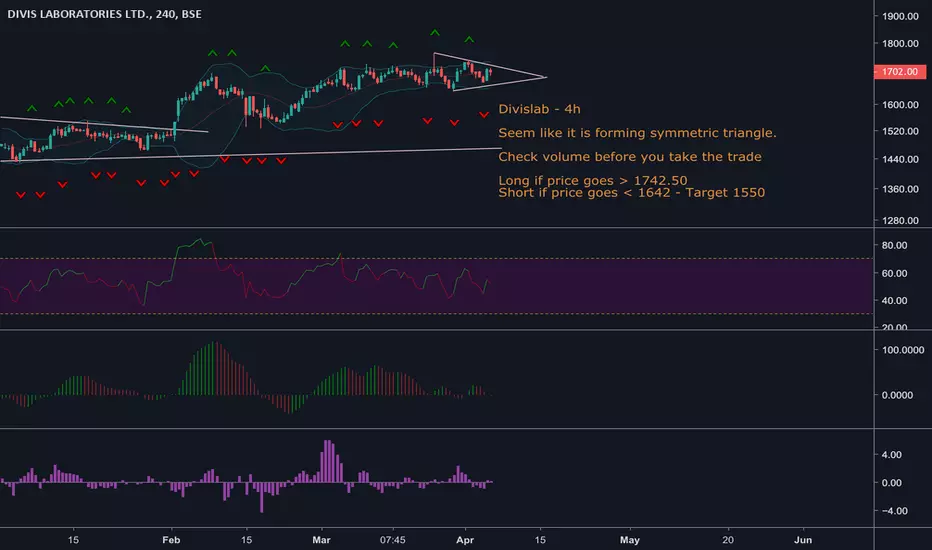Click the 40.00 RSI axis label
The width and height of the screenshot is (932, 550).
[x=894, y=301]
